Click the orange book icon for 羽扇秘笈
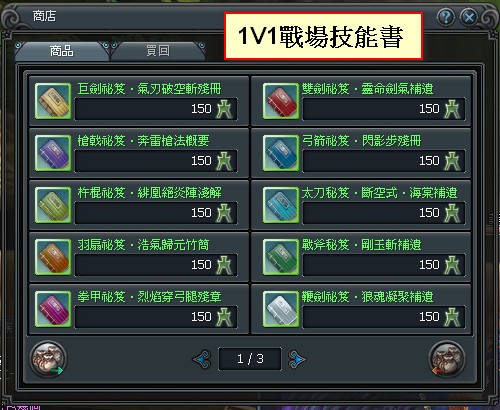The width and height of the screenshot is (500, 410). tap(53, 257)
